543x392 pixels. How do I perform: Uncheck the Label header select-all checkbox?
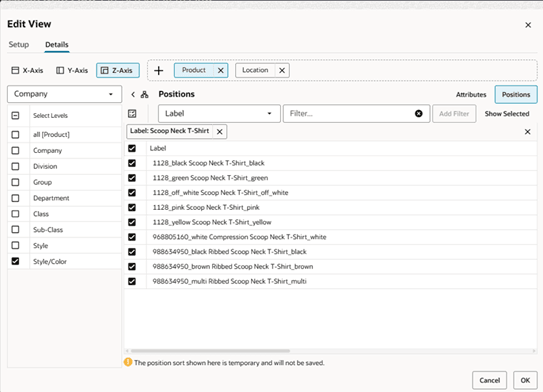pos(132,148)
